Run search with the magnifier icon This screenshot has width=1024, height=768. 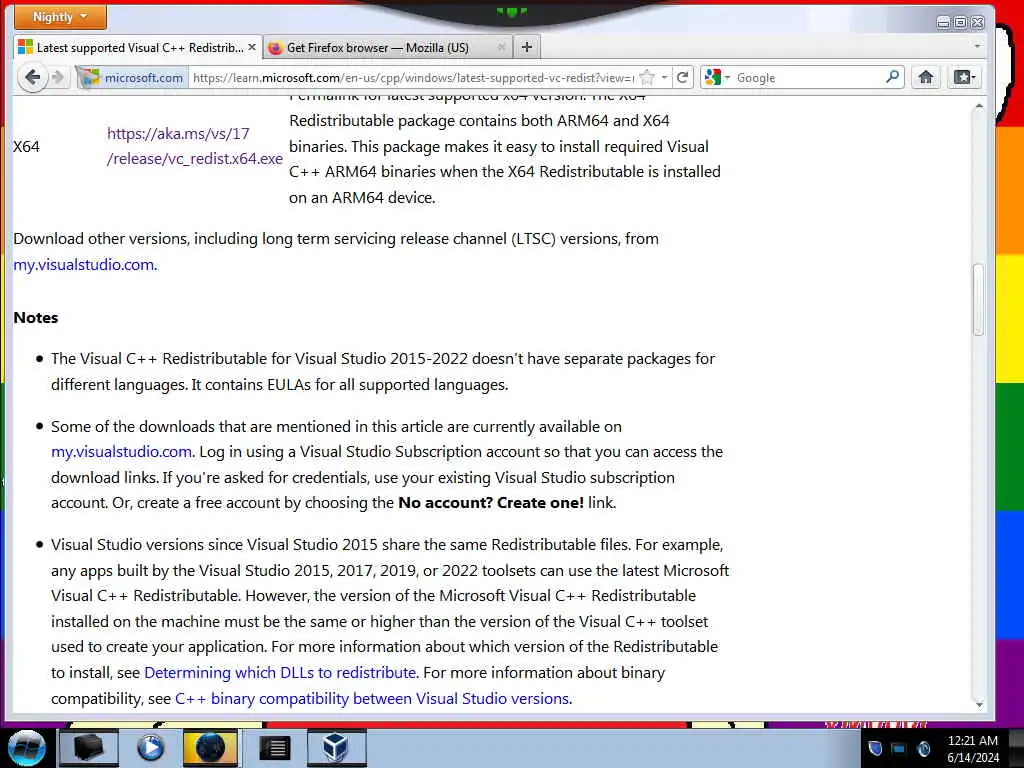pyautogui.click(x=892, y=77)
